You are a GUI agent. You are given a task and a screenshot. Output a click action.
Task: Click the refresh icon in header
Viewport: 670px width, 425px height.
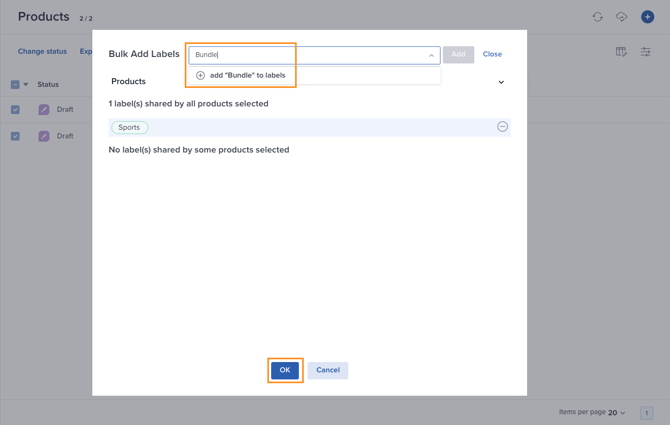(x=597, y=17)
